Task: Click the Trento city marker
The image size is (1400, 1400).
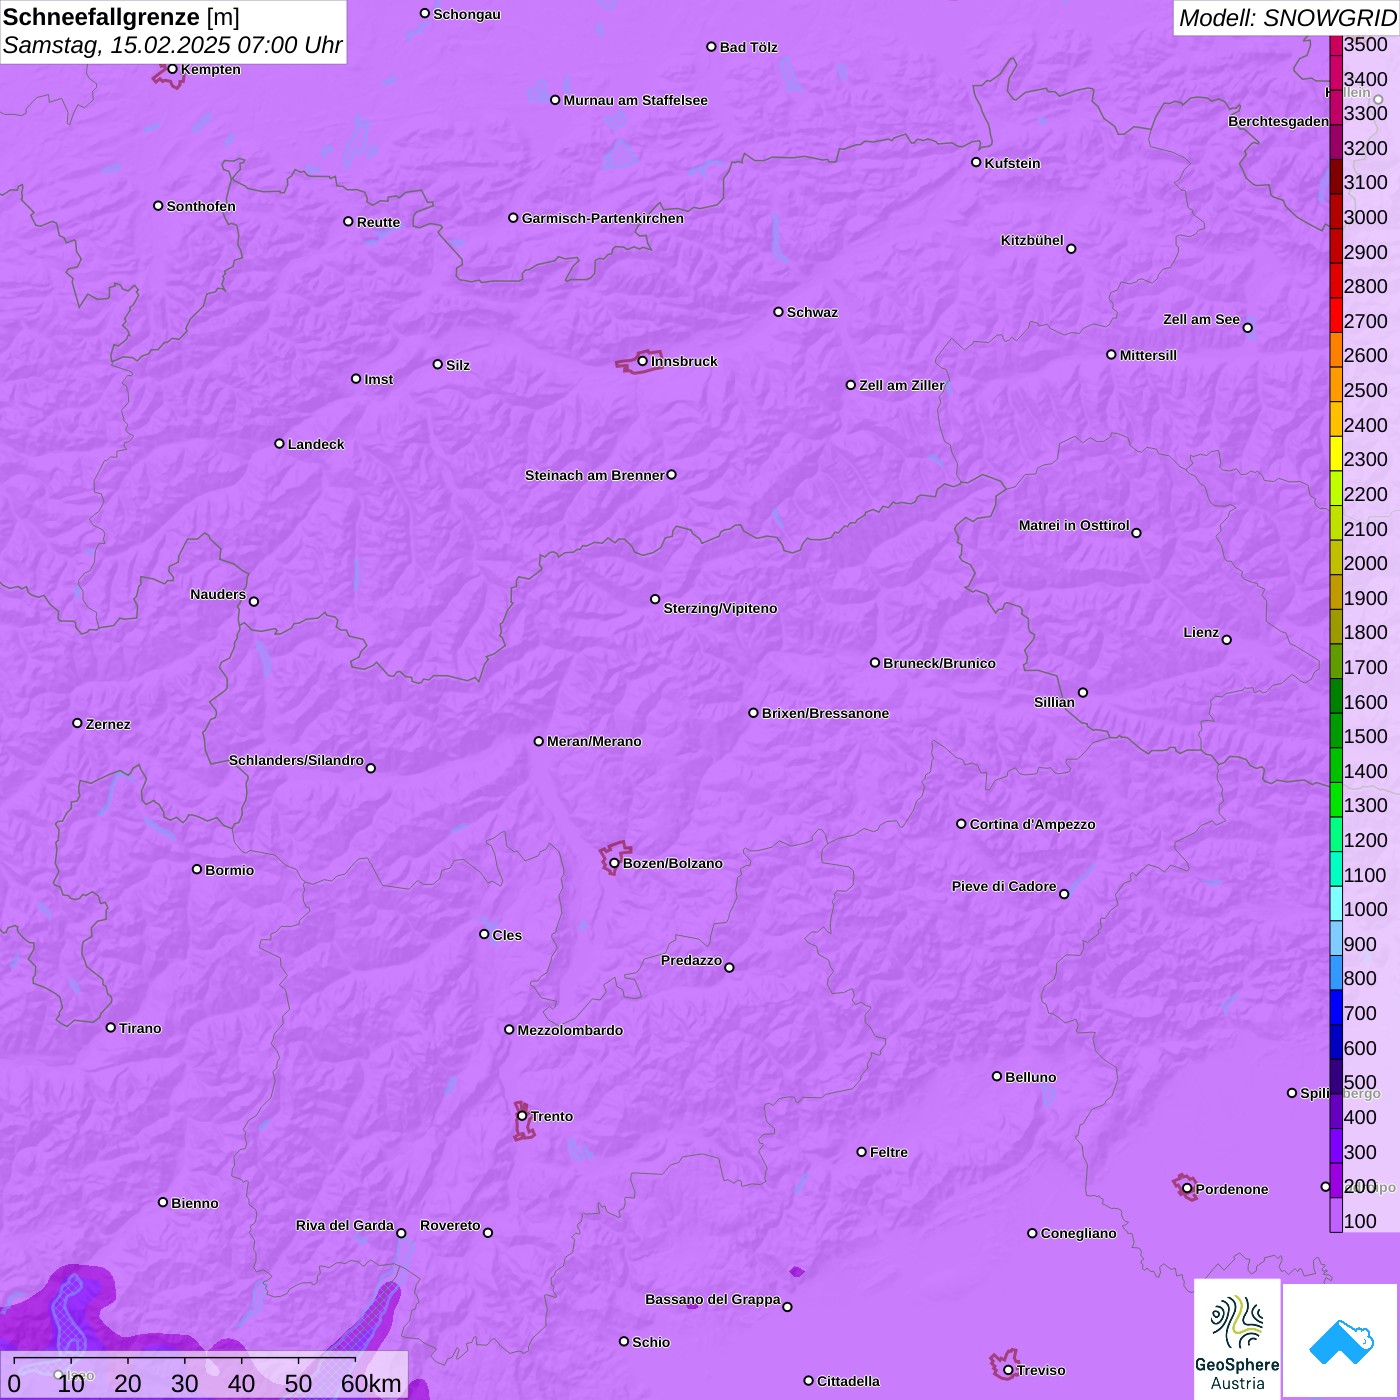Action: coord(522,1116)
